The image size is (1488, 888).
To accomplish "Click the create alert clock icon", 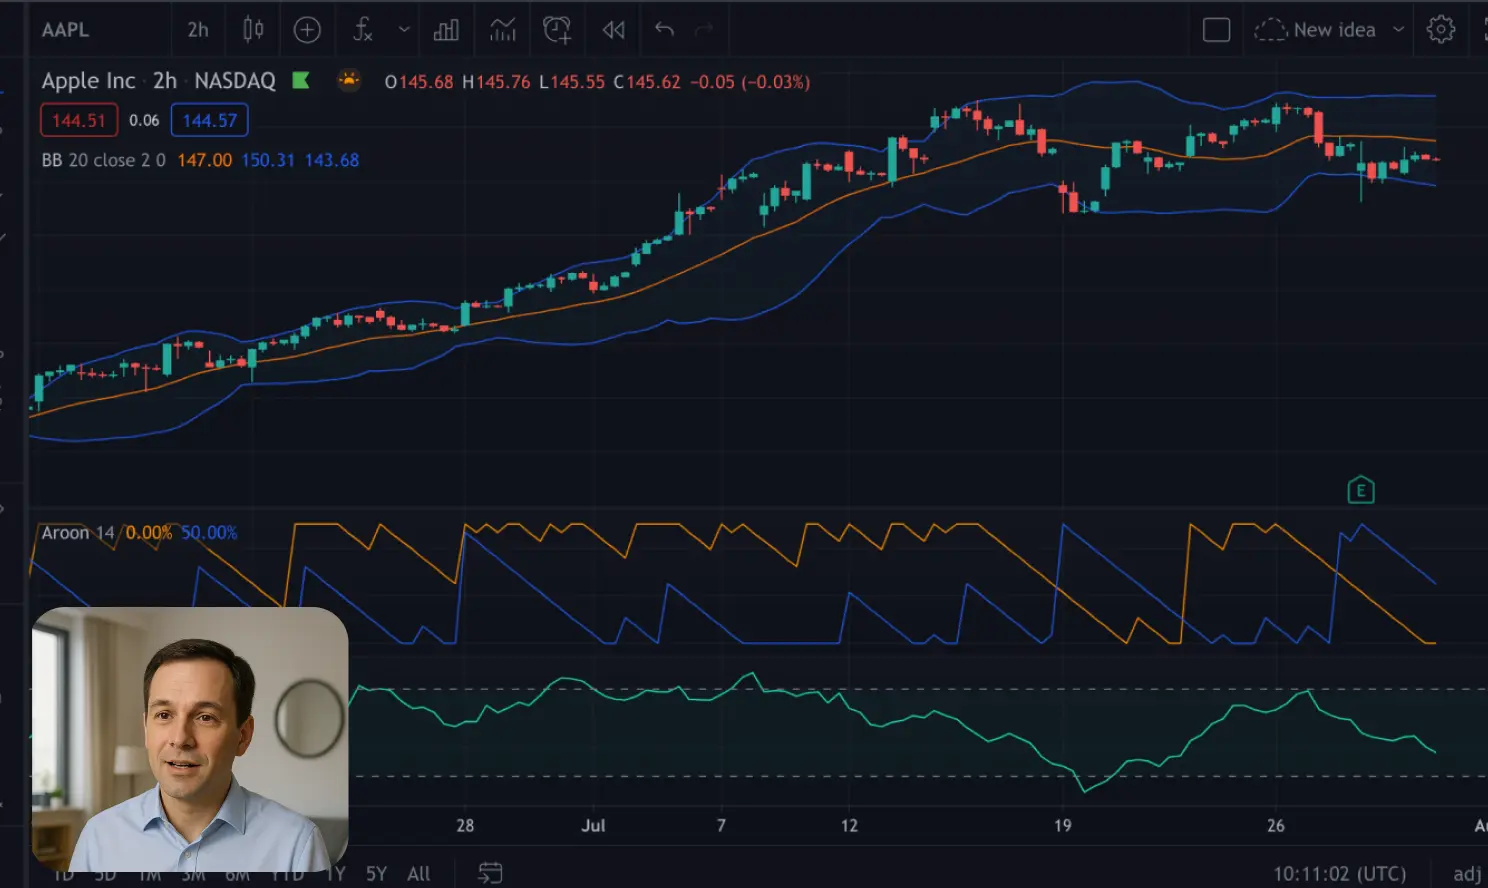I will (557, 30).
